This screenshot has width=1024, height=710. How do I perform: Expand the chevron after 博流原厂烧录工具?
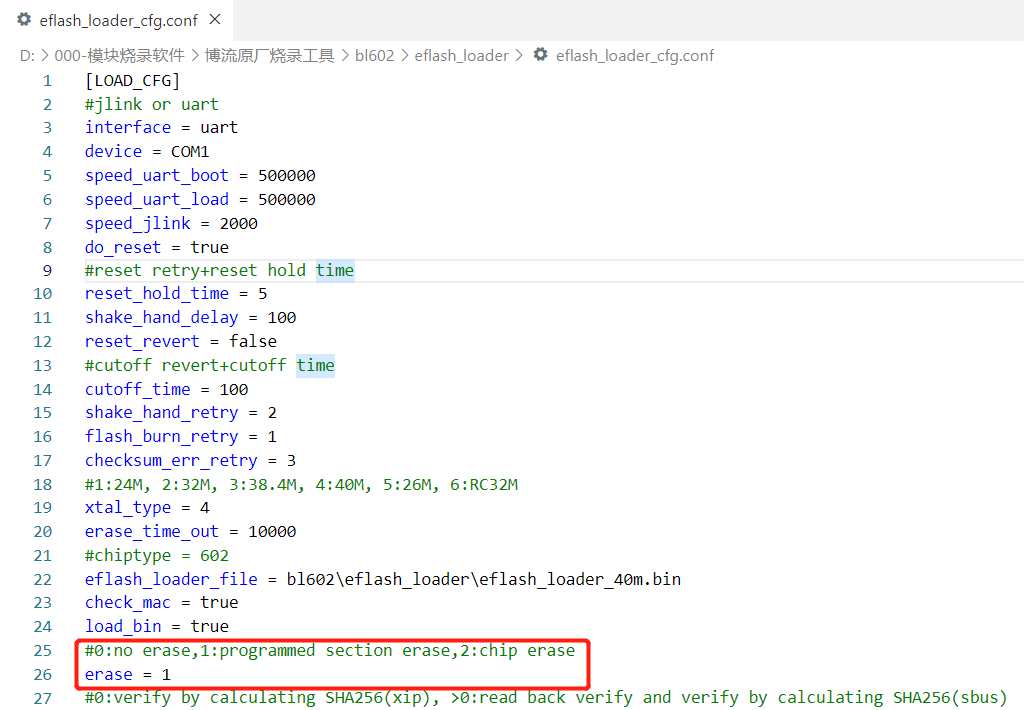tap(345, 56)
